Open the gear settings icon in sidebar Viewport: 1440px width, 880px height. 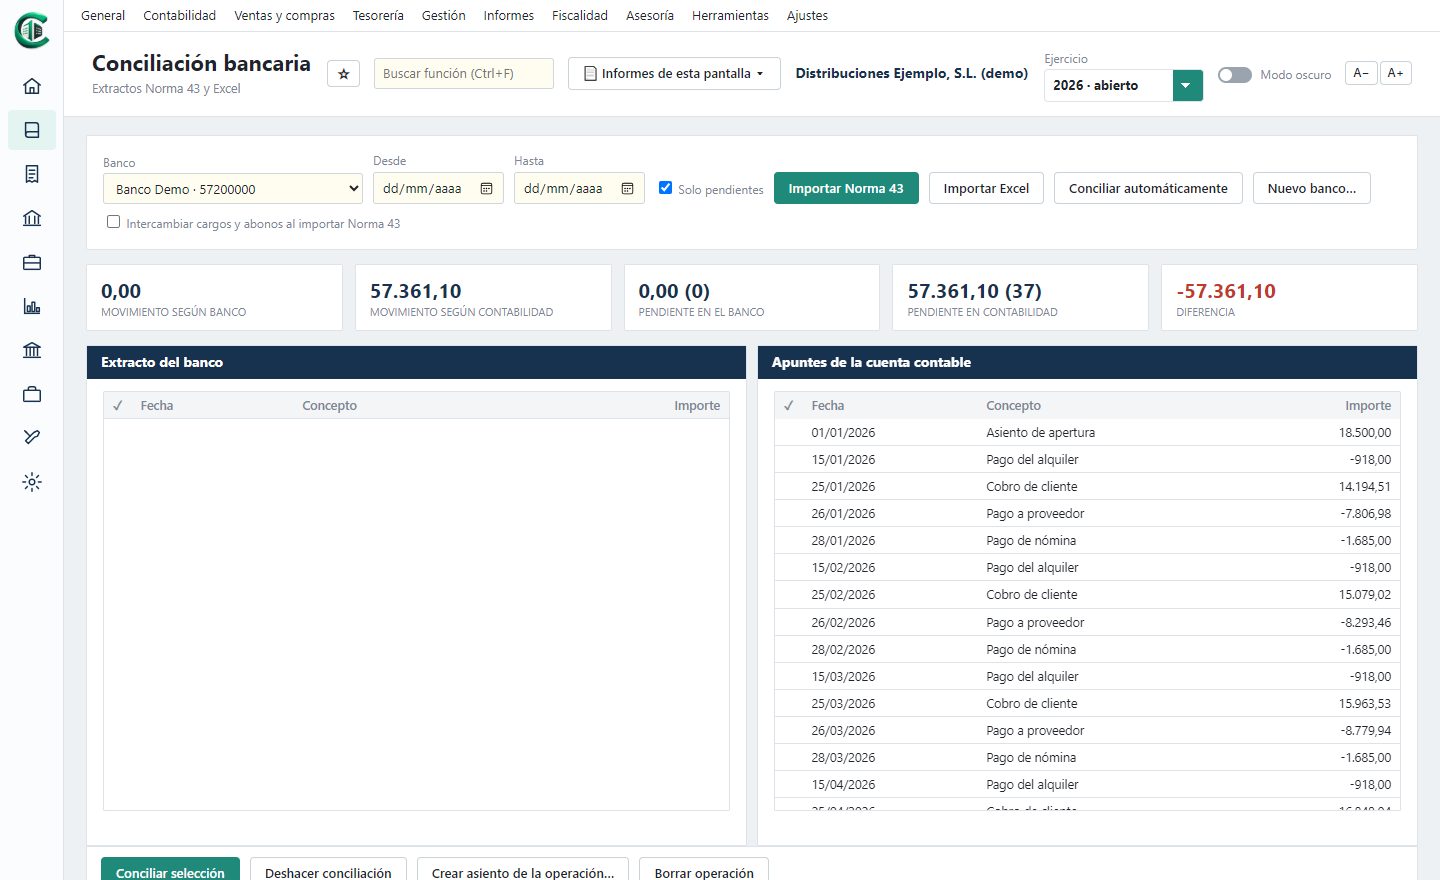32,482
